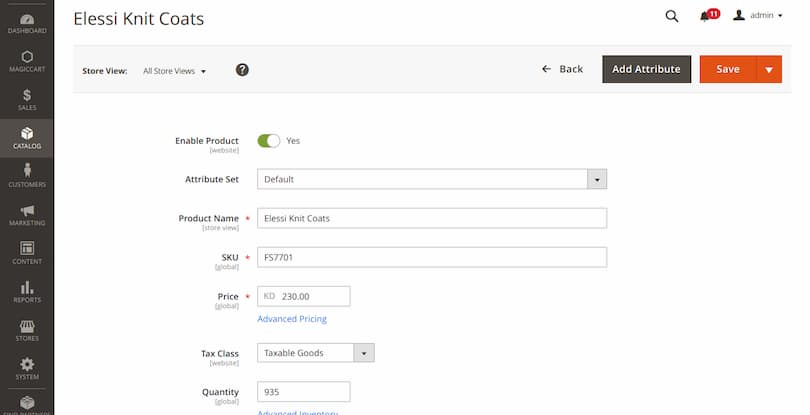Open the Dashboard sidebar icon
This screenshot has width=810, height=415.
pyautogui.click(x=27, y=22)
